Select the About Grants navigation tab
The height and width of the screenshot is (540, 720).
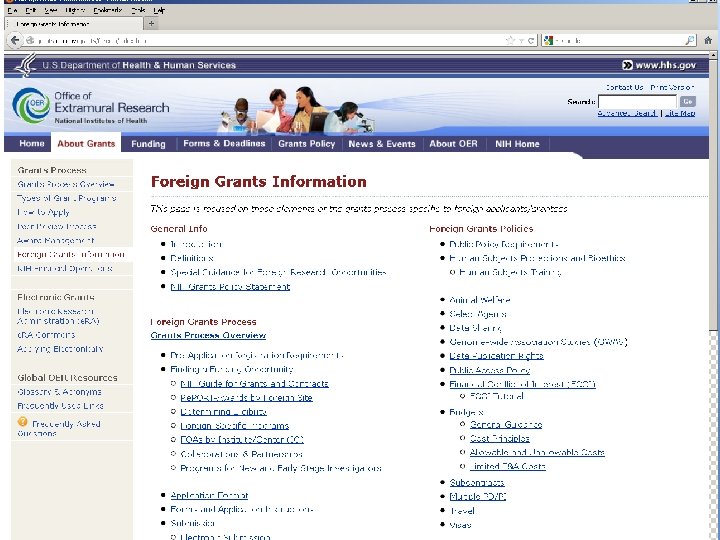coord(86,143)
